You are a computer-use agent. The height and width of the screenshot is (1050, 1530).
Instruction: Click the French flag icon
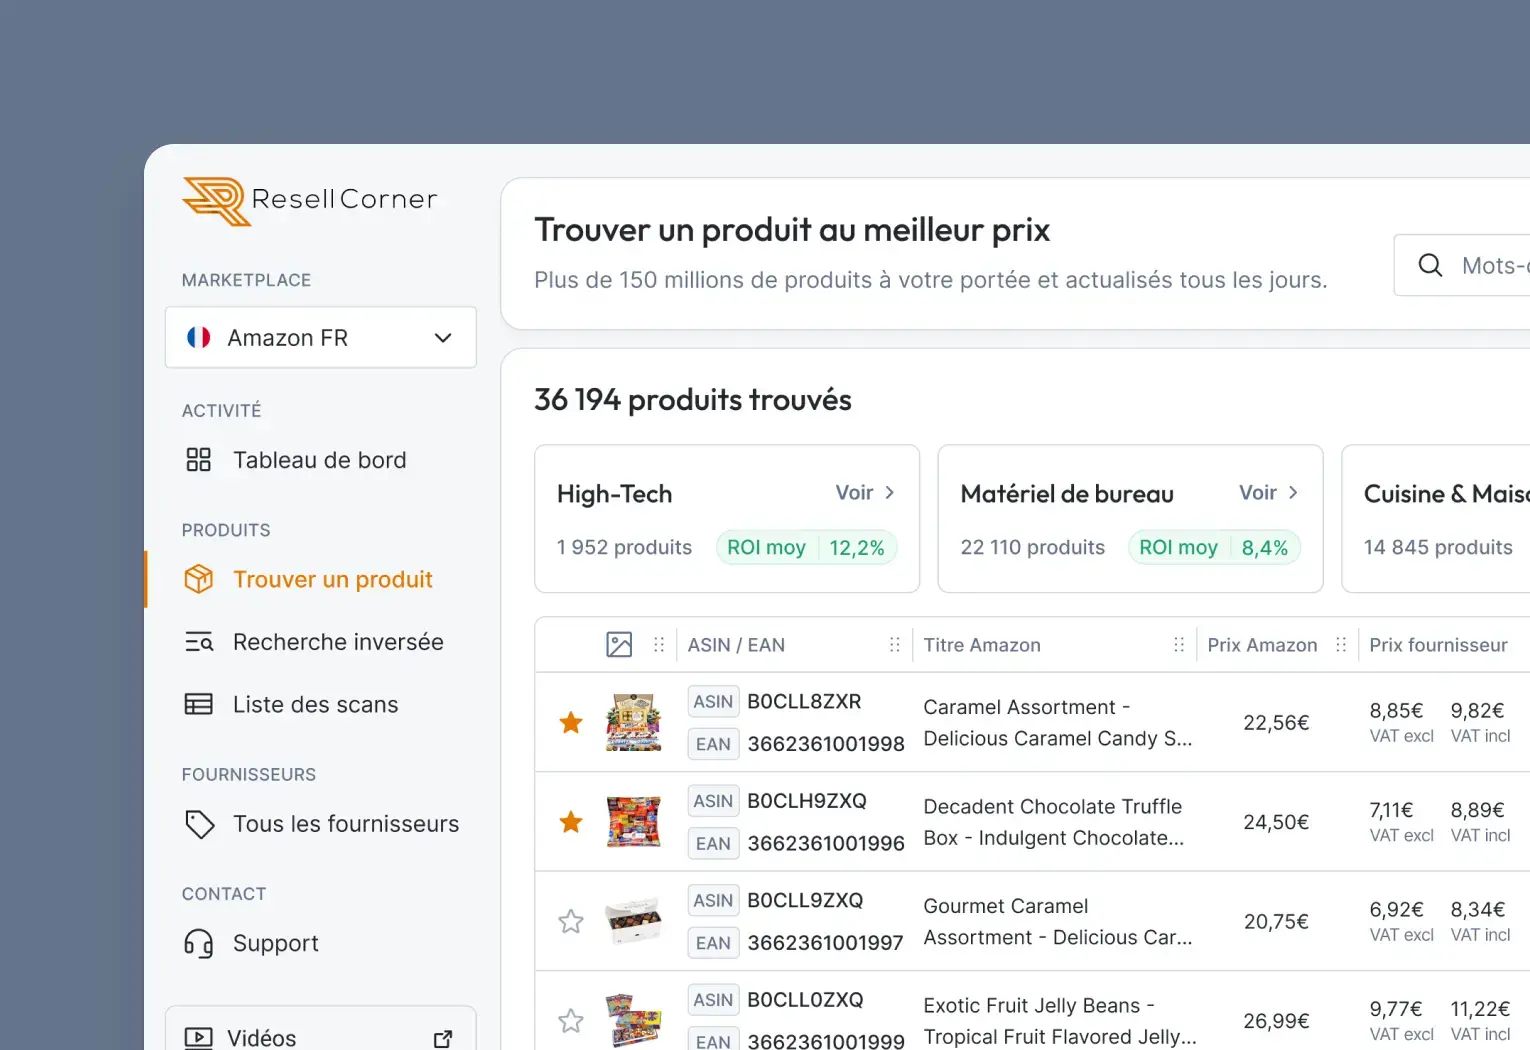pos(199,338)
